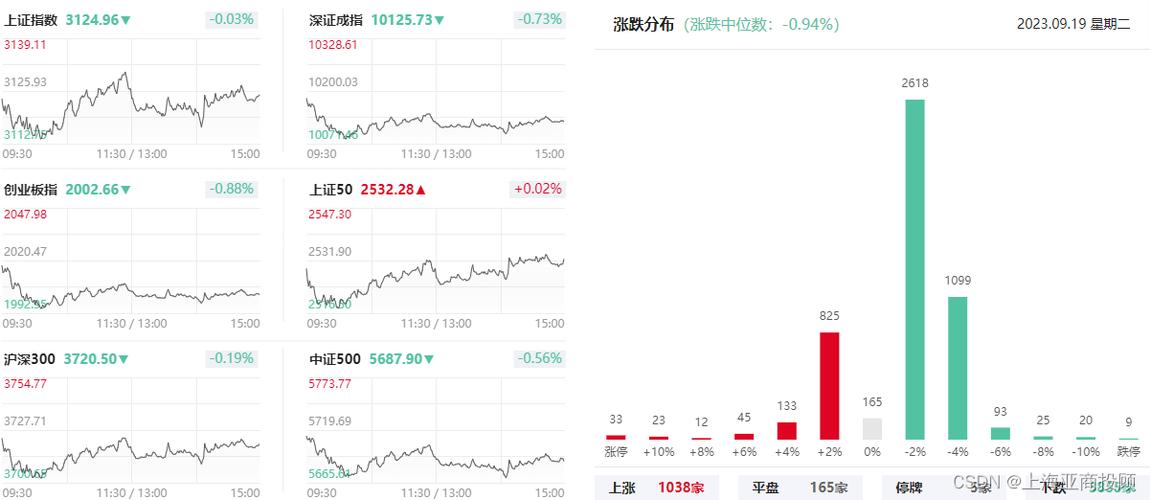Image resolution: width=1151 pixels, height=500 pixels.
Task: Click the 涨停 axis label
Action: click(616, 452)
